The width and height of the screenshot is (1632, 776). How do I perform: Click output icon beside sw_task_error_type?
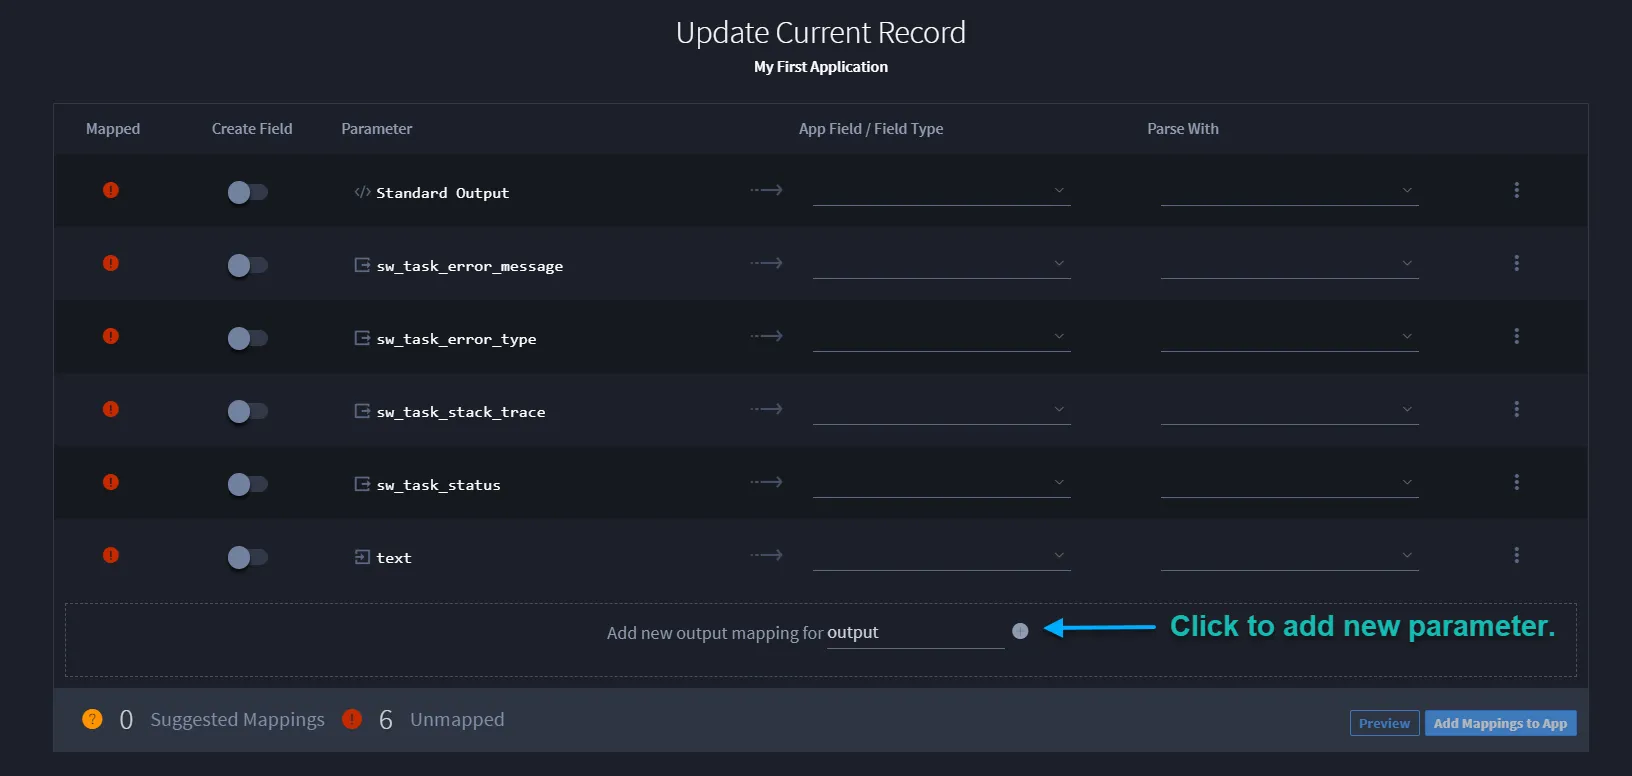[362, 338]
